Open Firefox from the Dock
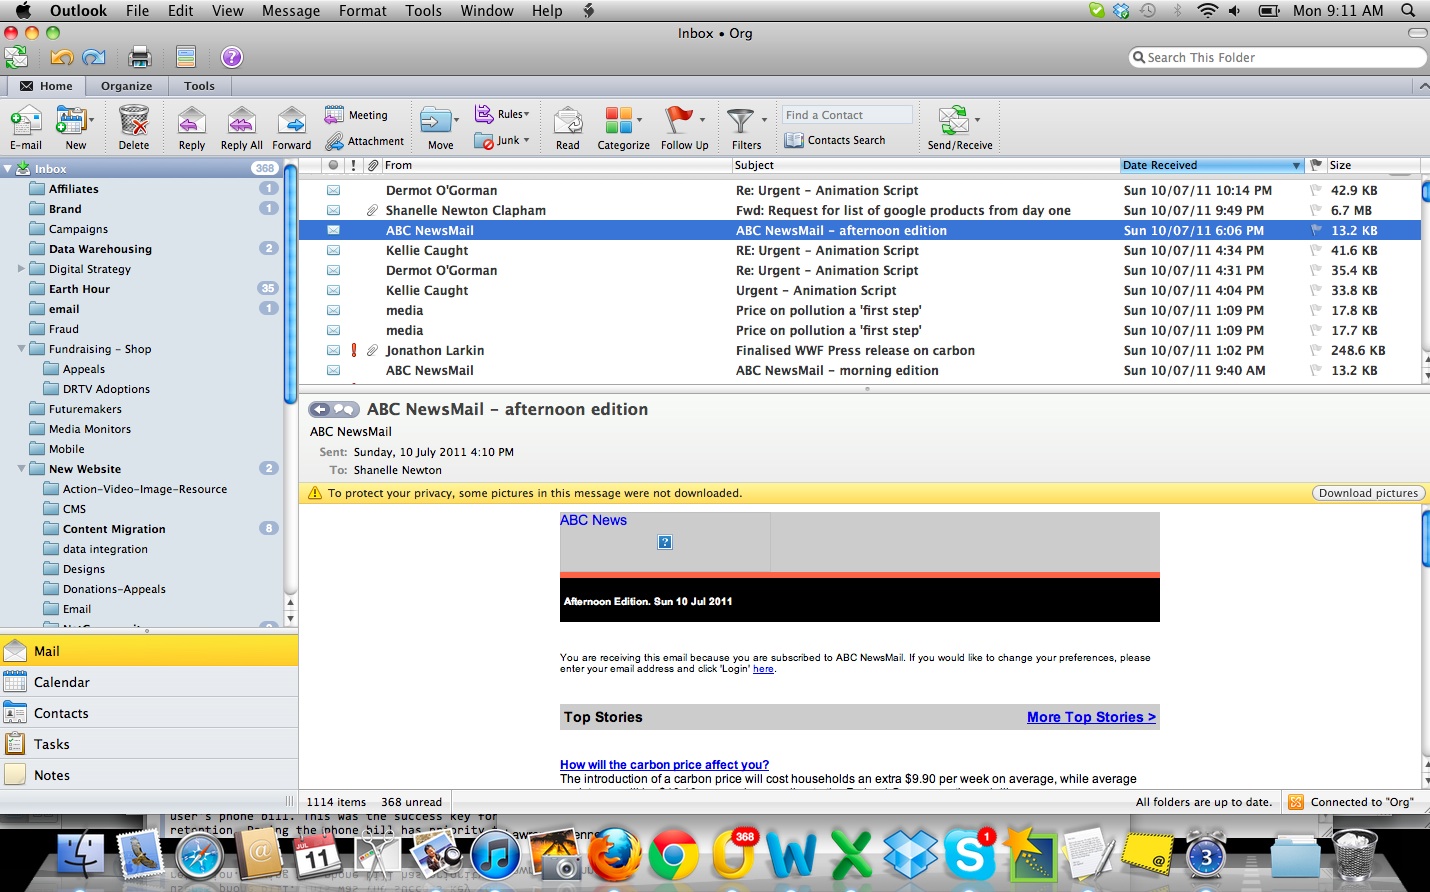Screen dimensions: 1430x892 pyautogui.click(x=614, y=854)
